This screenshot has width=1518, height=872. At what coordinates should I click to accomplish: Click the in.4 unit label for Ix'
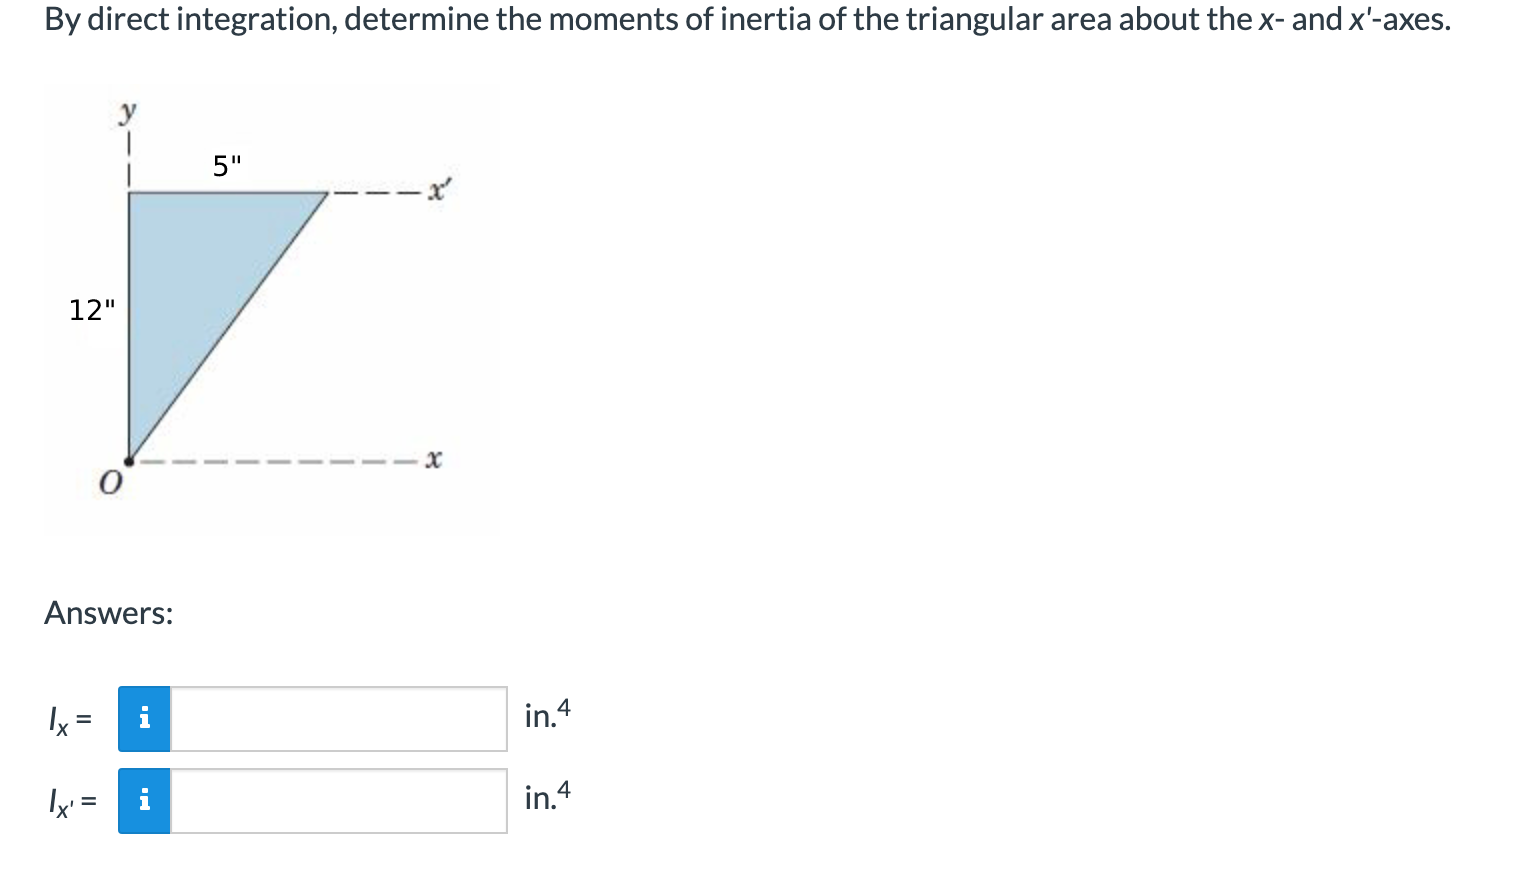coord(545,796)
